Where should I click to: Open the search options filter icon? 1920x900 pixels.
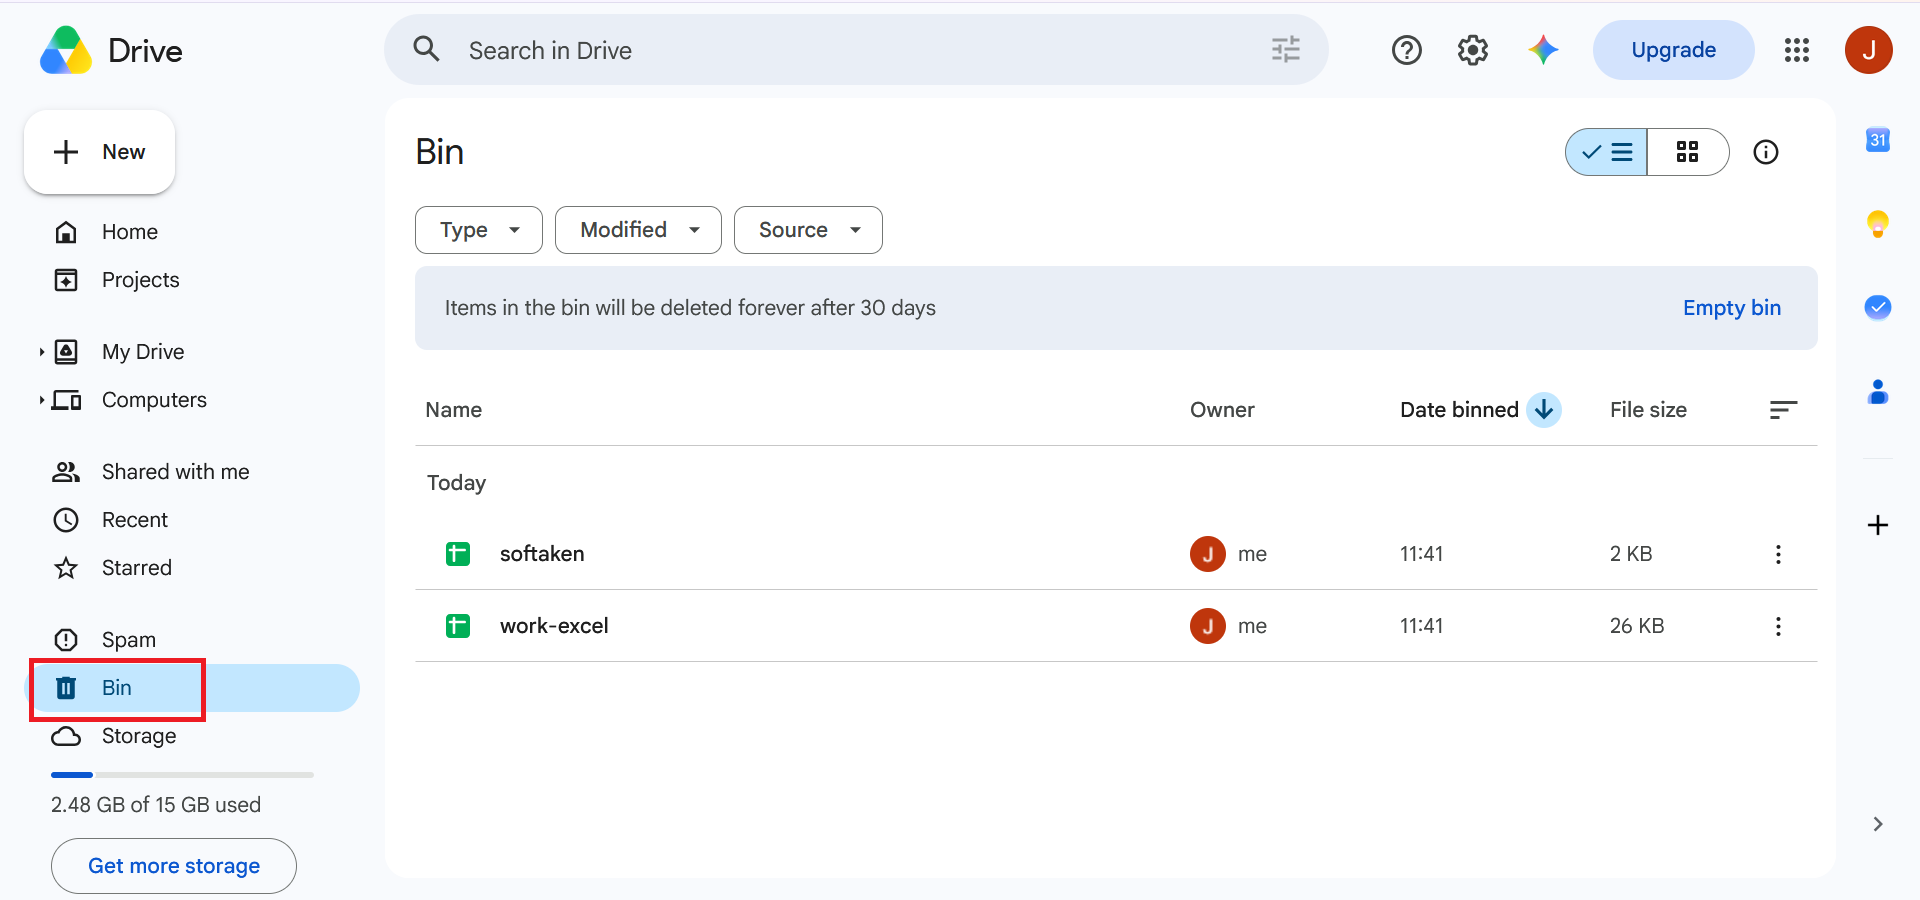1285,50
